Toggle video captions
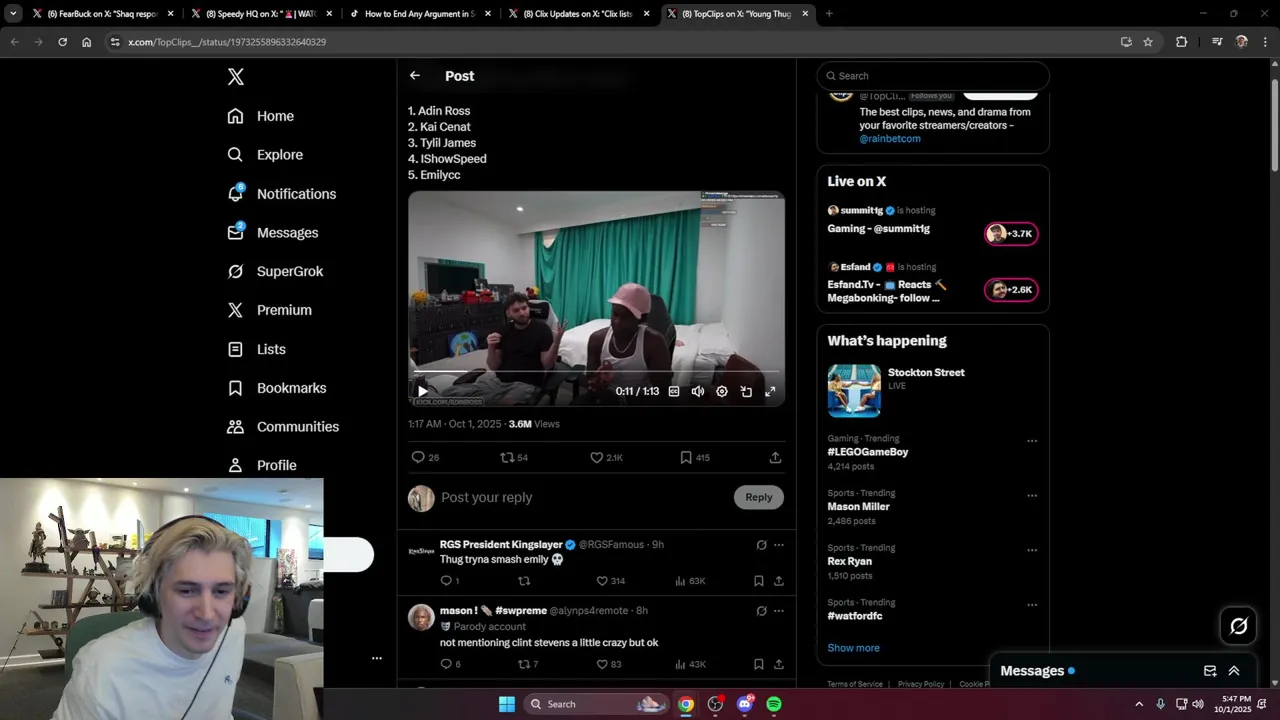This screenshot has height=720, width=1280. (x=674, y=392)
